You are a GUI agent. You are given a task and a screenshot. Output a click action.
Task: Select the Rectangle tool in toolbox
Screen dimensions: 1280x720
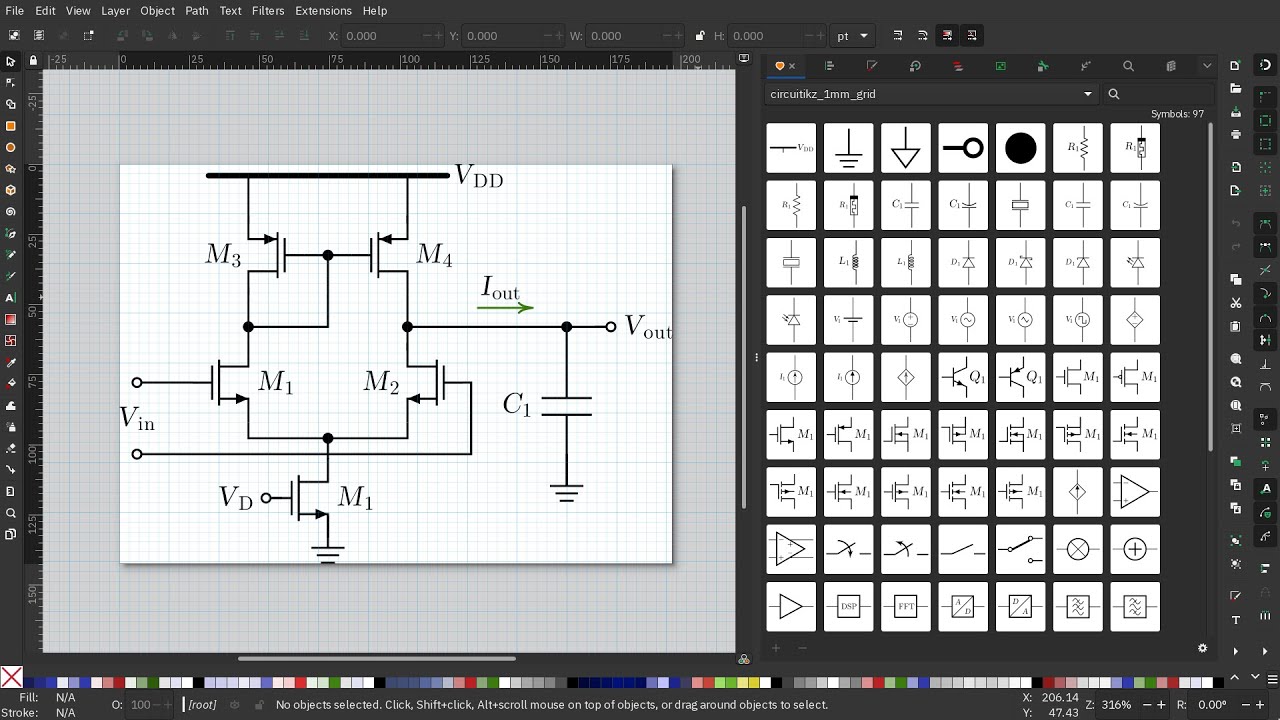coord(11,126)
